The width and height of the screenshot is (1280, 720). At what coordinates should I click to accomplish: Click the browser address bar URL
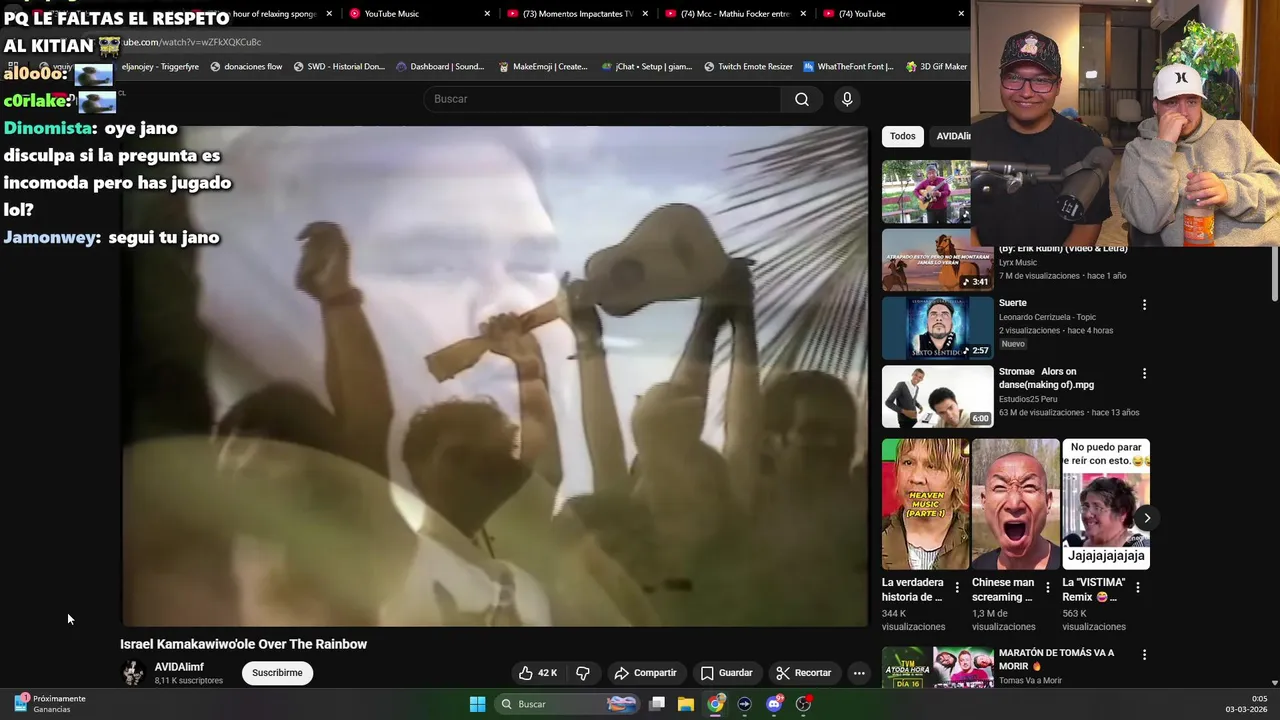coord(192,42)
